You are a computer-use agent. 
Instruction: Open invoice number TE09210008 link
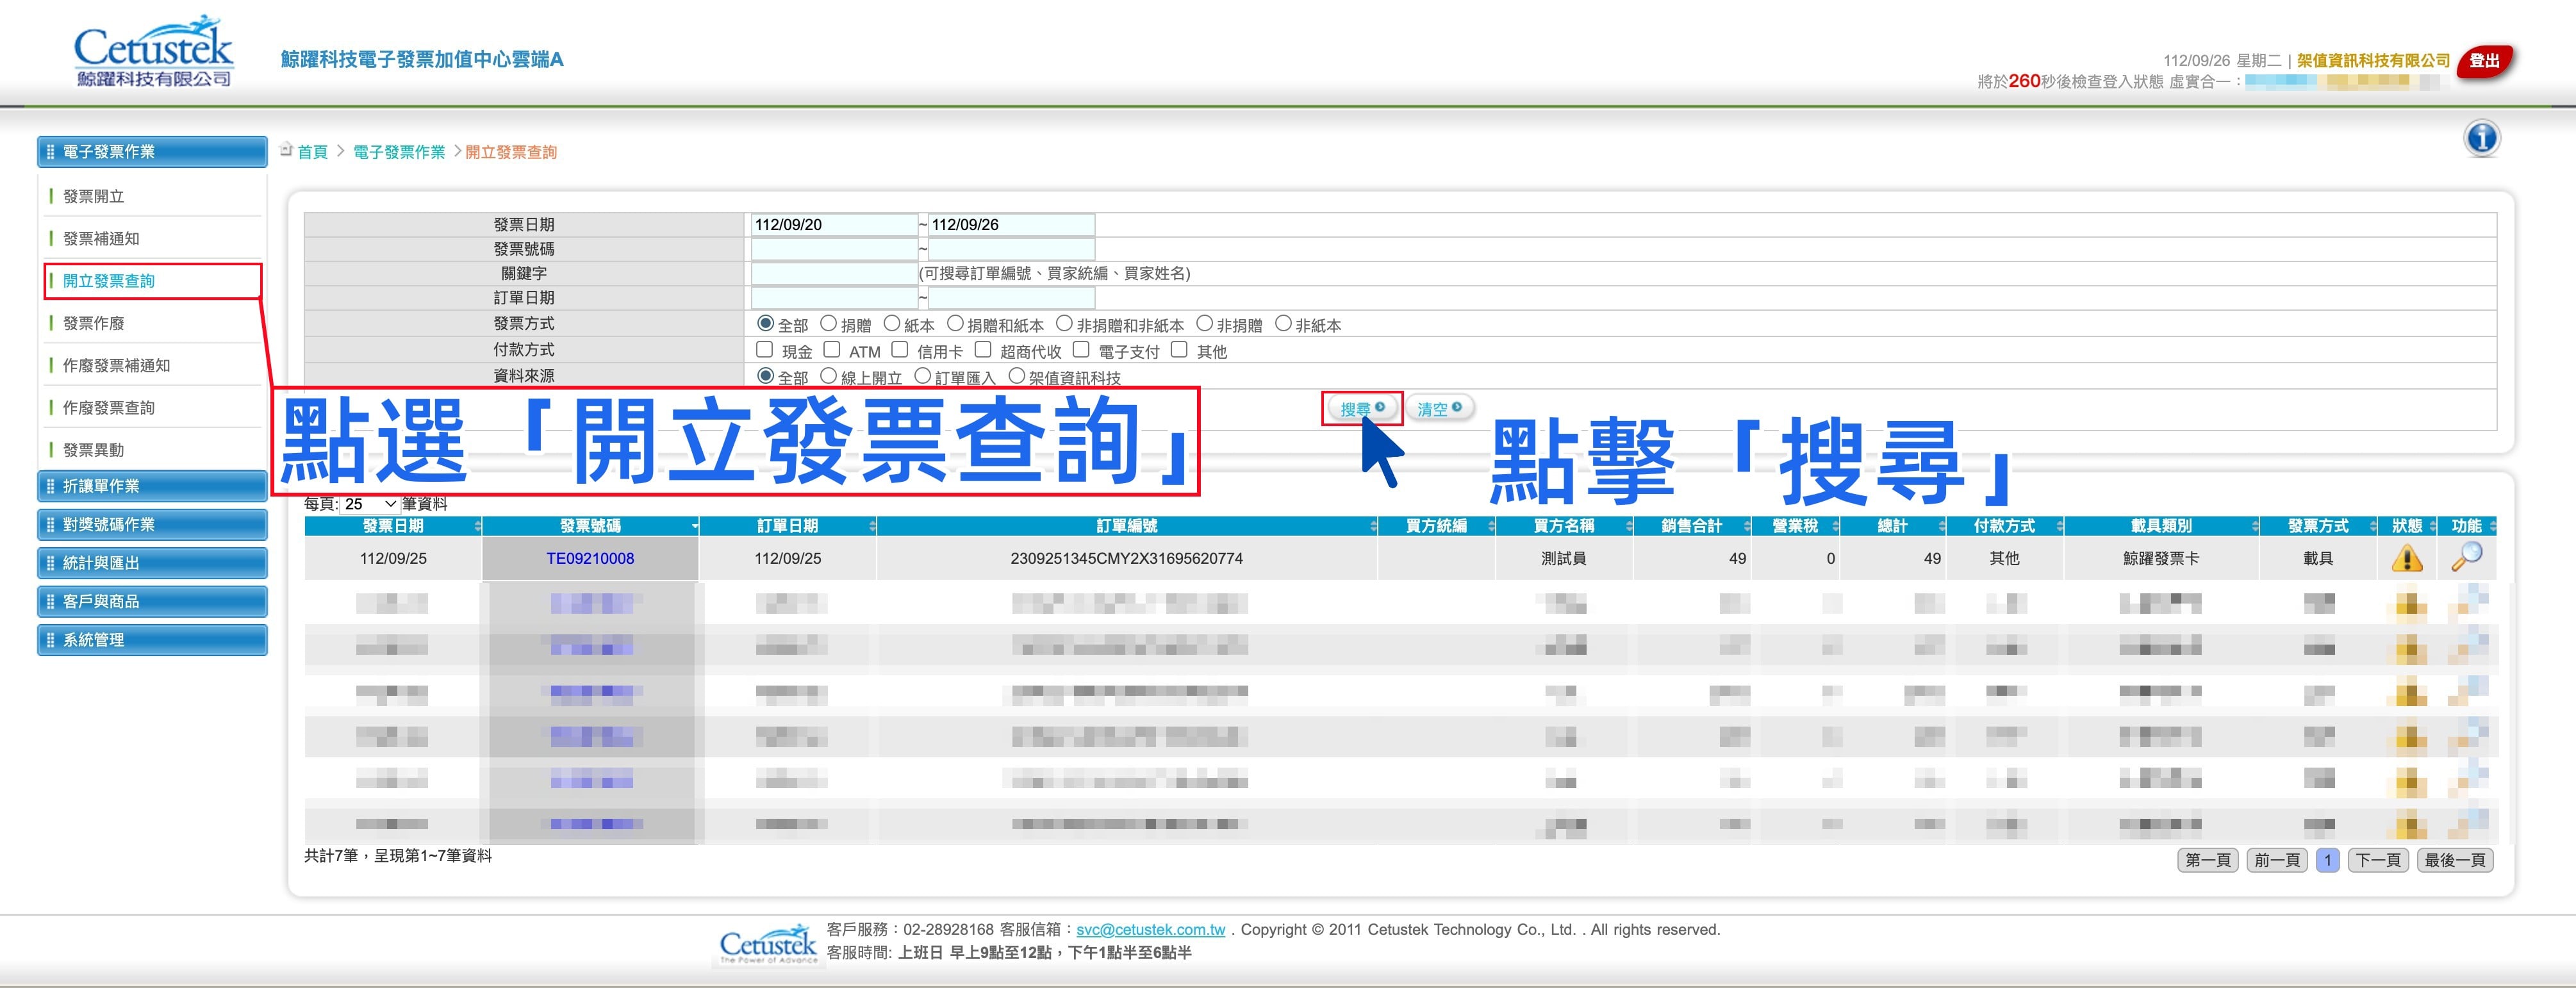590,558
